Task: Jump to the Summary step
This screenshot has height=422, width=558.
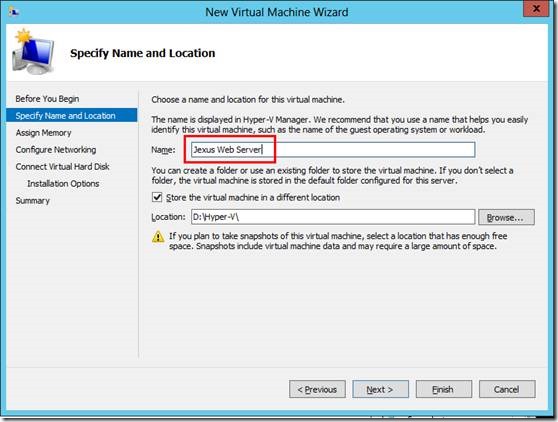Action: point(32,201)
